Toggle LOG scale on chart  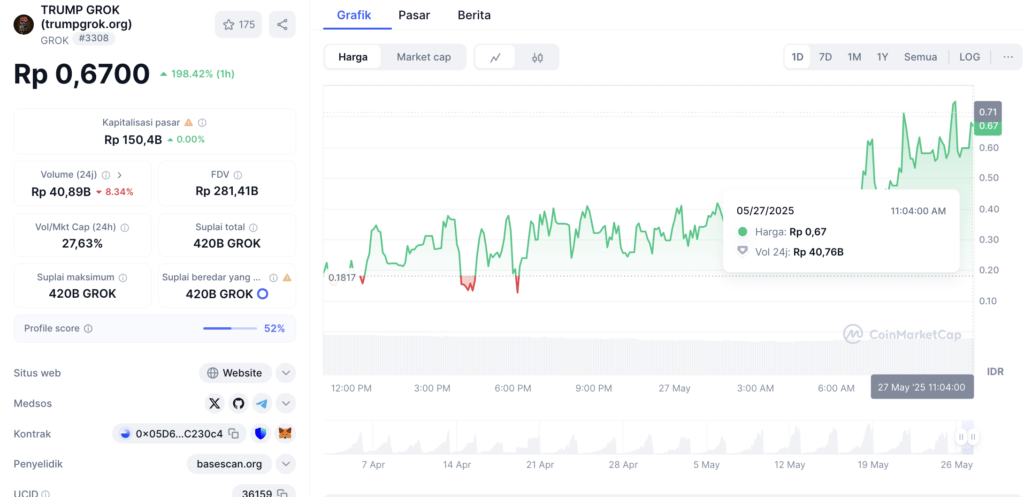point(969,57)
